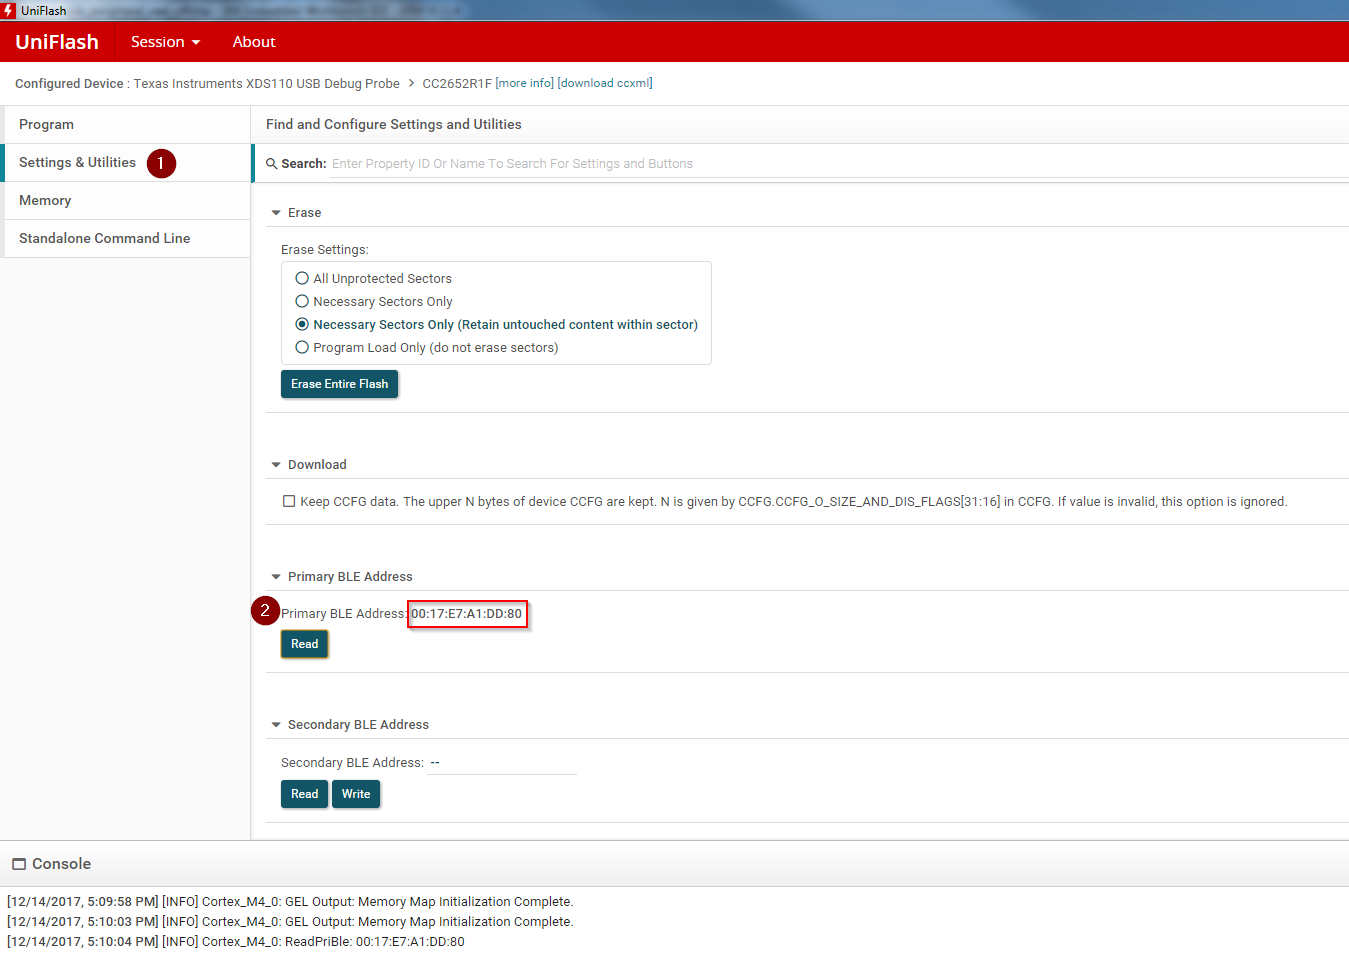Collapse the Secondary BLE Address section

[276, 725]
